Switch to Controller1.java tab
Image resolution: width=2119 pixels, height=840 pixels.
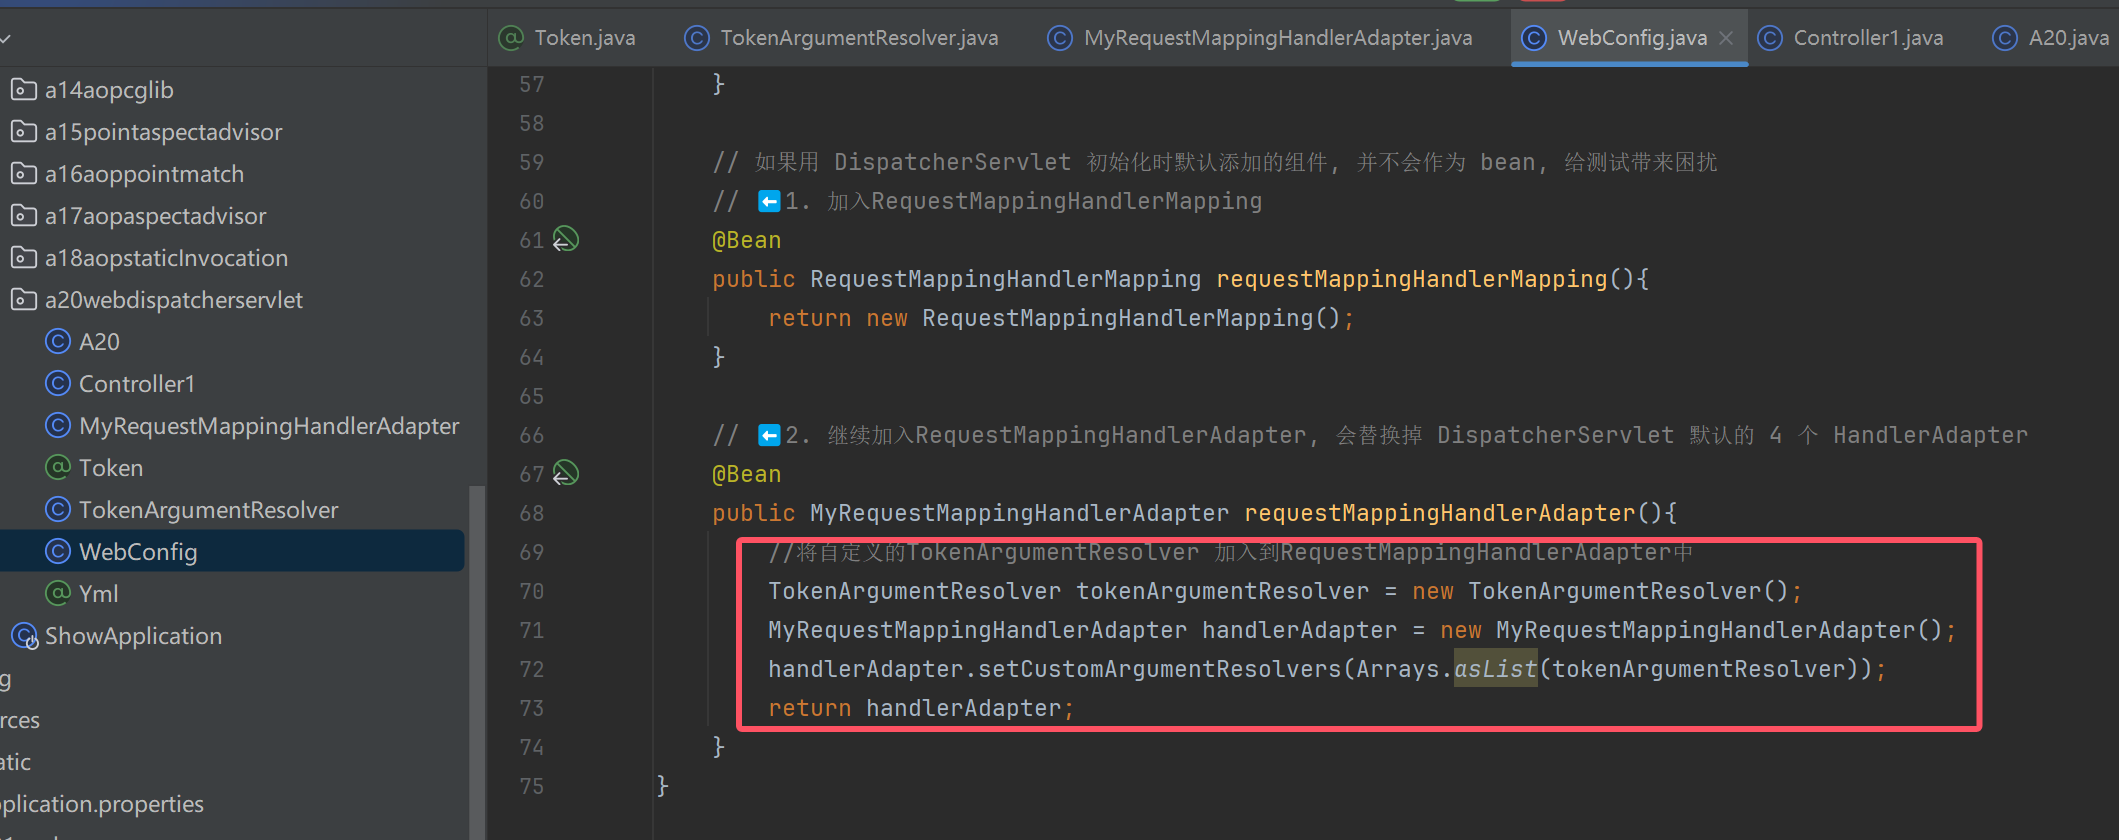point(1850,38)
